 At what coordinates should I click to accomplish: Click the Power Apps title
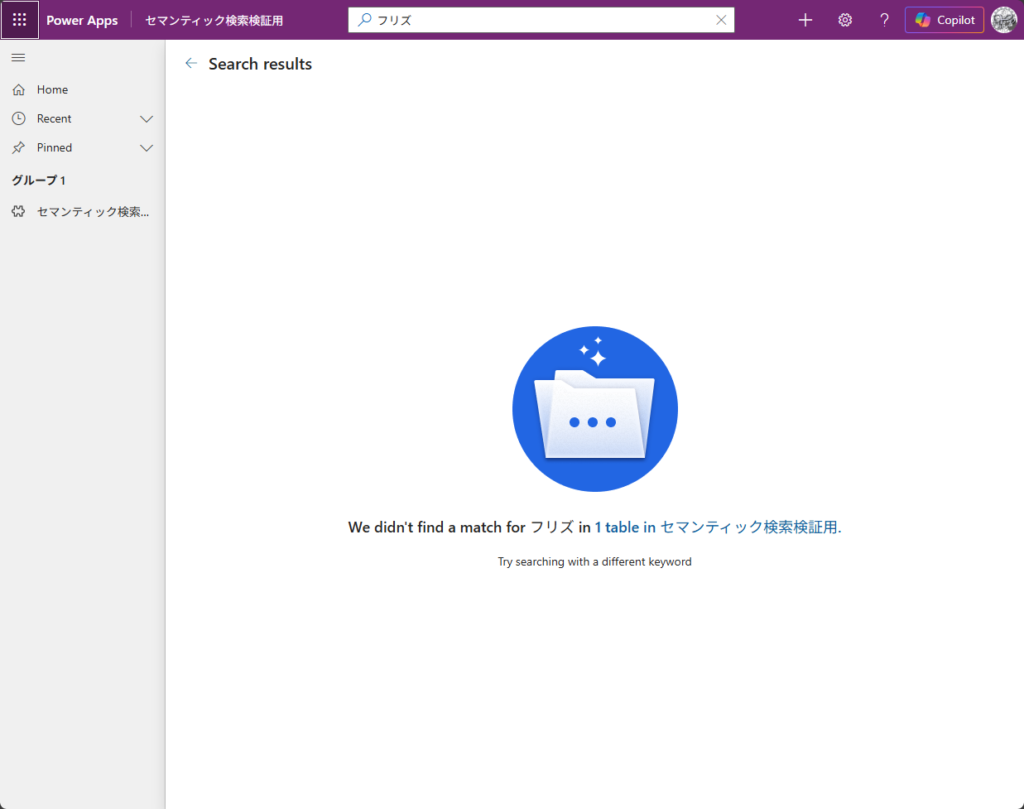click(82, 20)
